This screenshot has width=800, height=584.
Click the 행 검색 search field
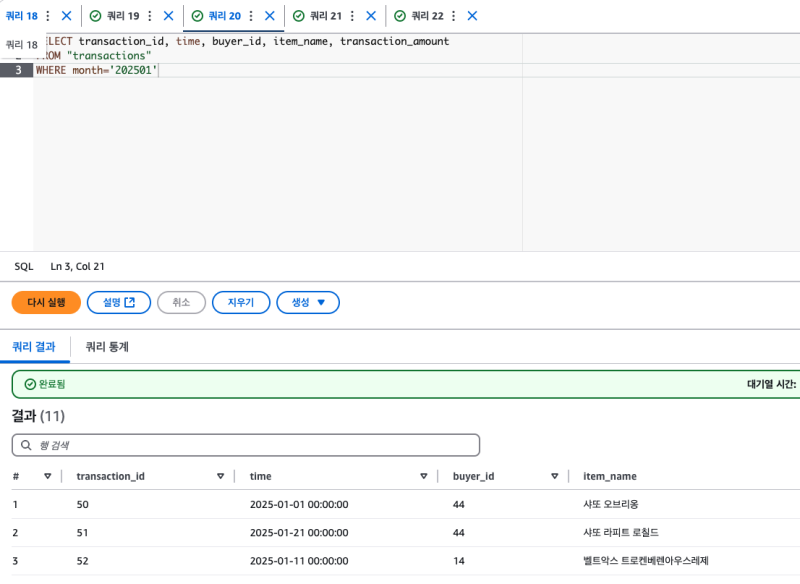click(245, 445)
